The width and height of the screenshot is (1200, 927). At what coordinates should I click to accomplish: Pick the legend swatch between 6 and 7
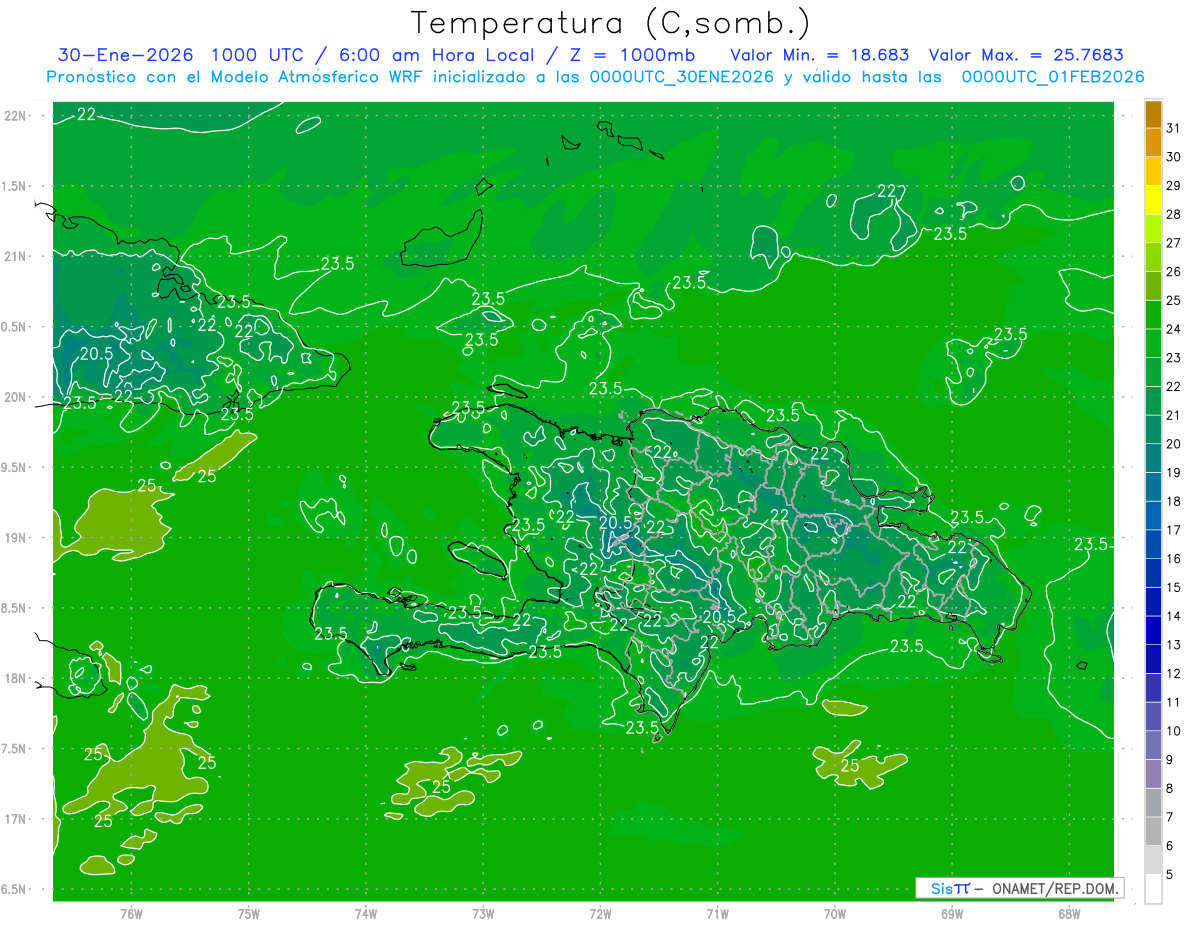point(1153,832)
